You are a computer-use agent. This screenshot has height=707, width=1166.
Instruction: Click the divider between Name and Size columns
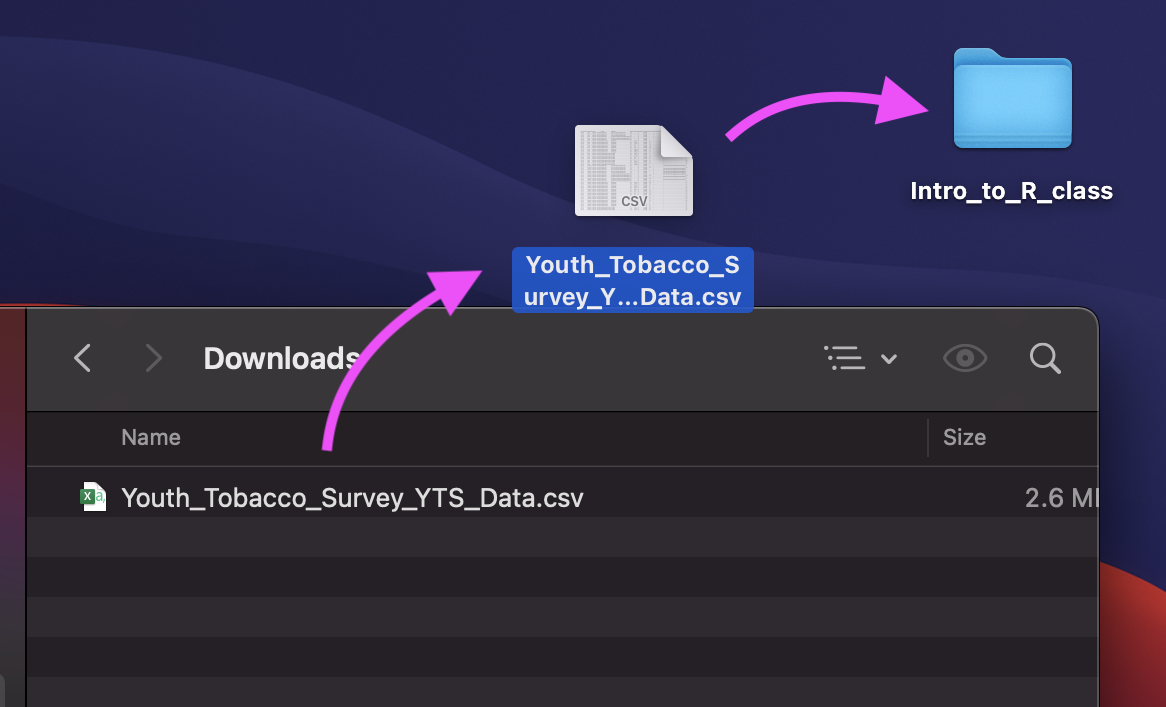[x=928, y=437]
